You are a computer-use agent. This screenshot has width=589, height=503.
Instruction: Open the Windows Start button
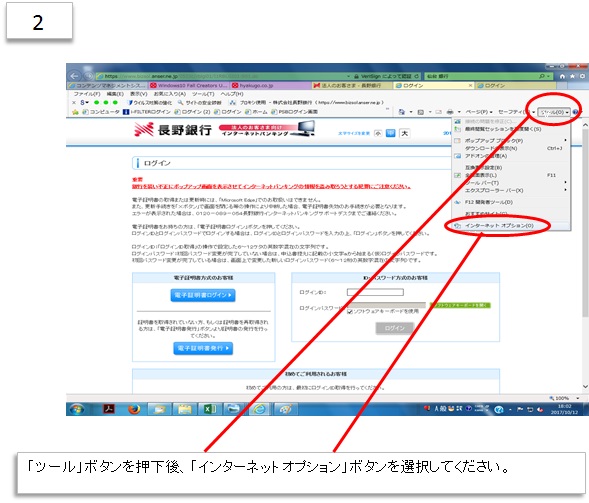[x=77, y=409]
